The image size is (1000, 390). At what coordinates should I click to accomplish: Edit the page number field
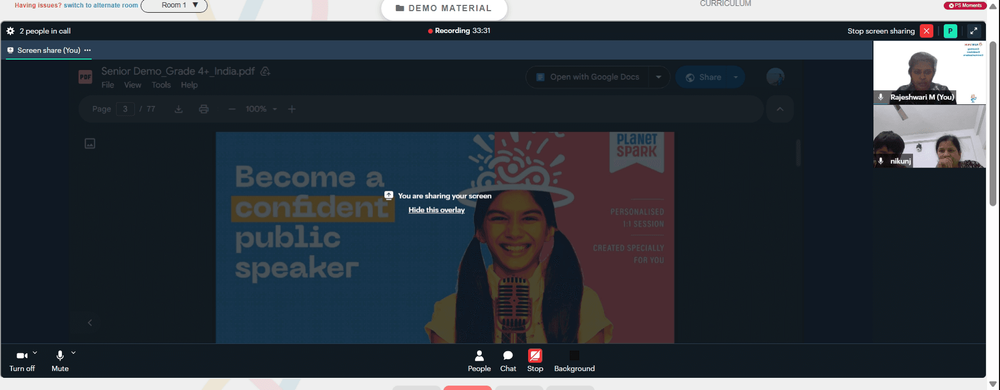125,109
